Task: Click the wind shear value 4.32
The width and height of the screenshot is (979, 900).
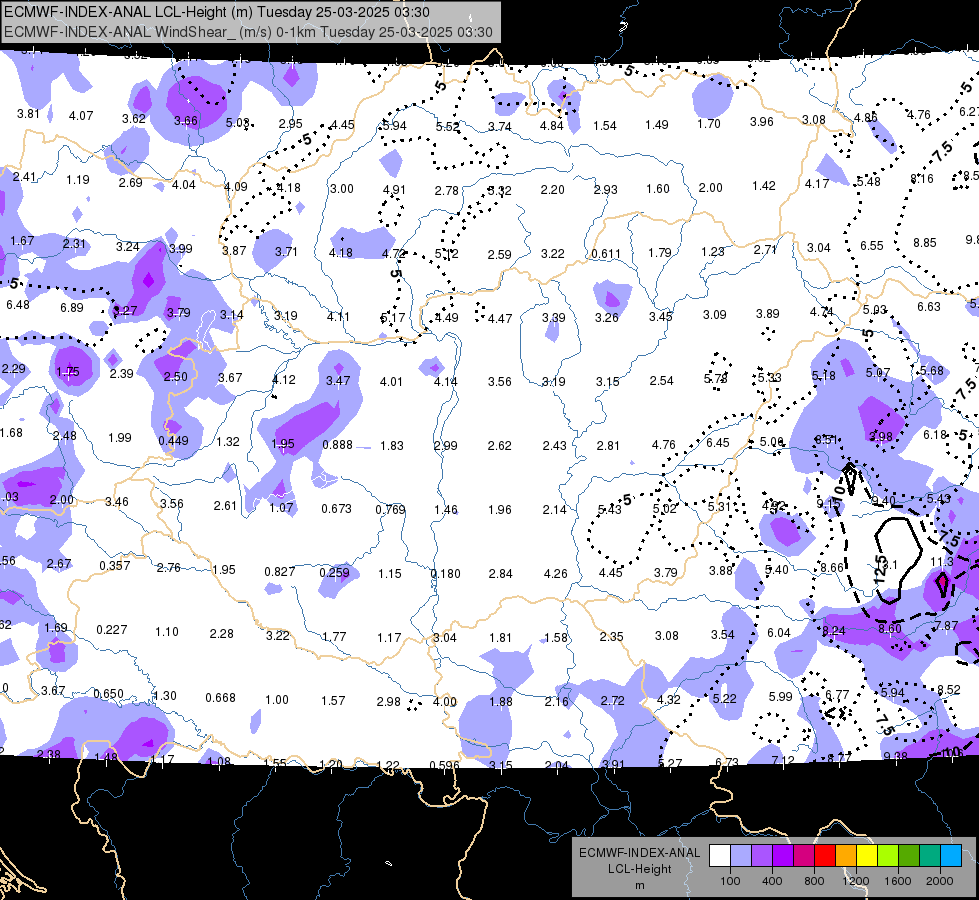Action: click(669, 700)
